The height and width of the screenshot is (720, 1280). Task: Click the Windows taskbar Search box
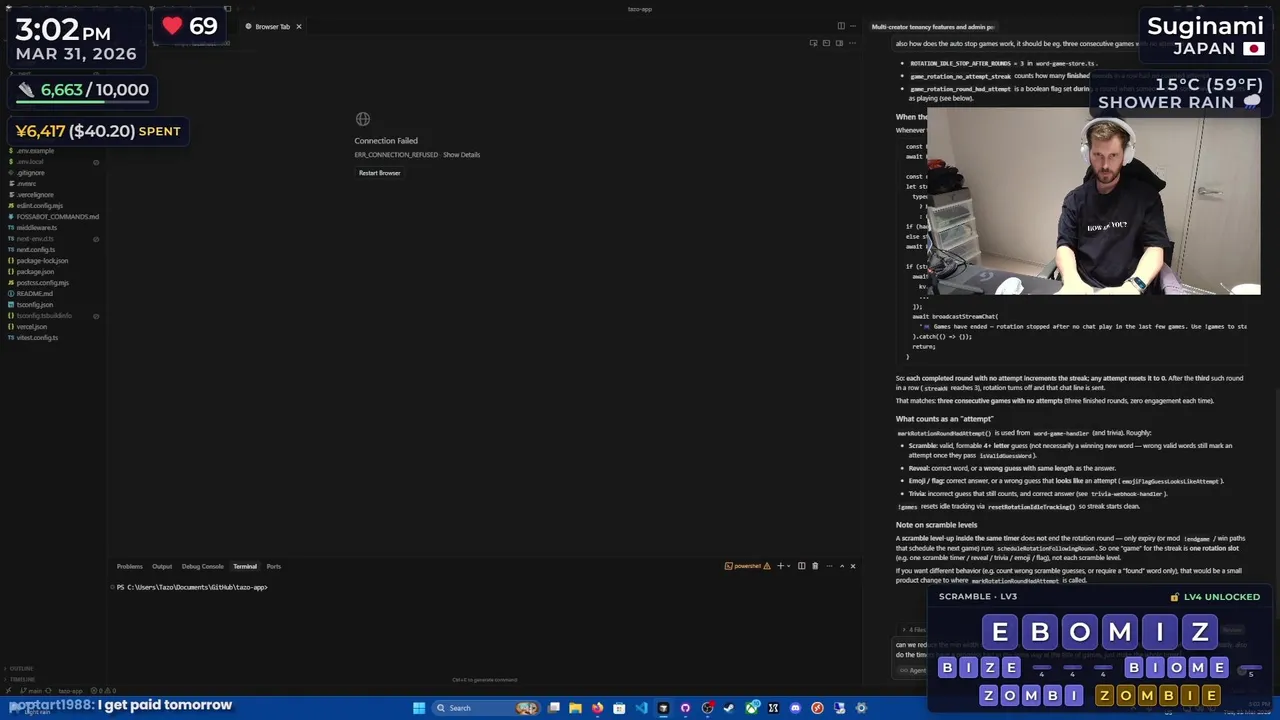click(486, 708)
